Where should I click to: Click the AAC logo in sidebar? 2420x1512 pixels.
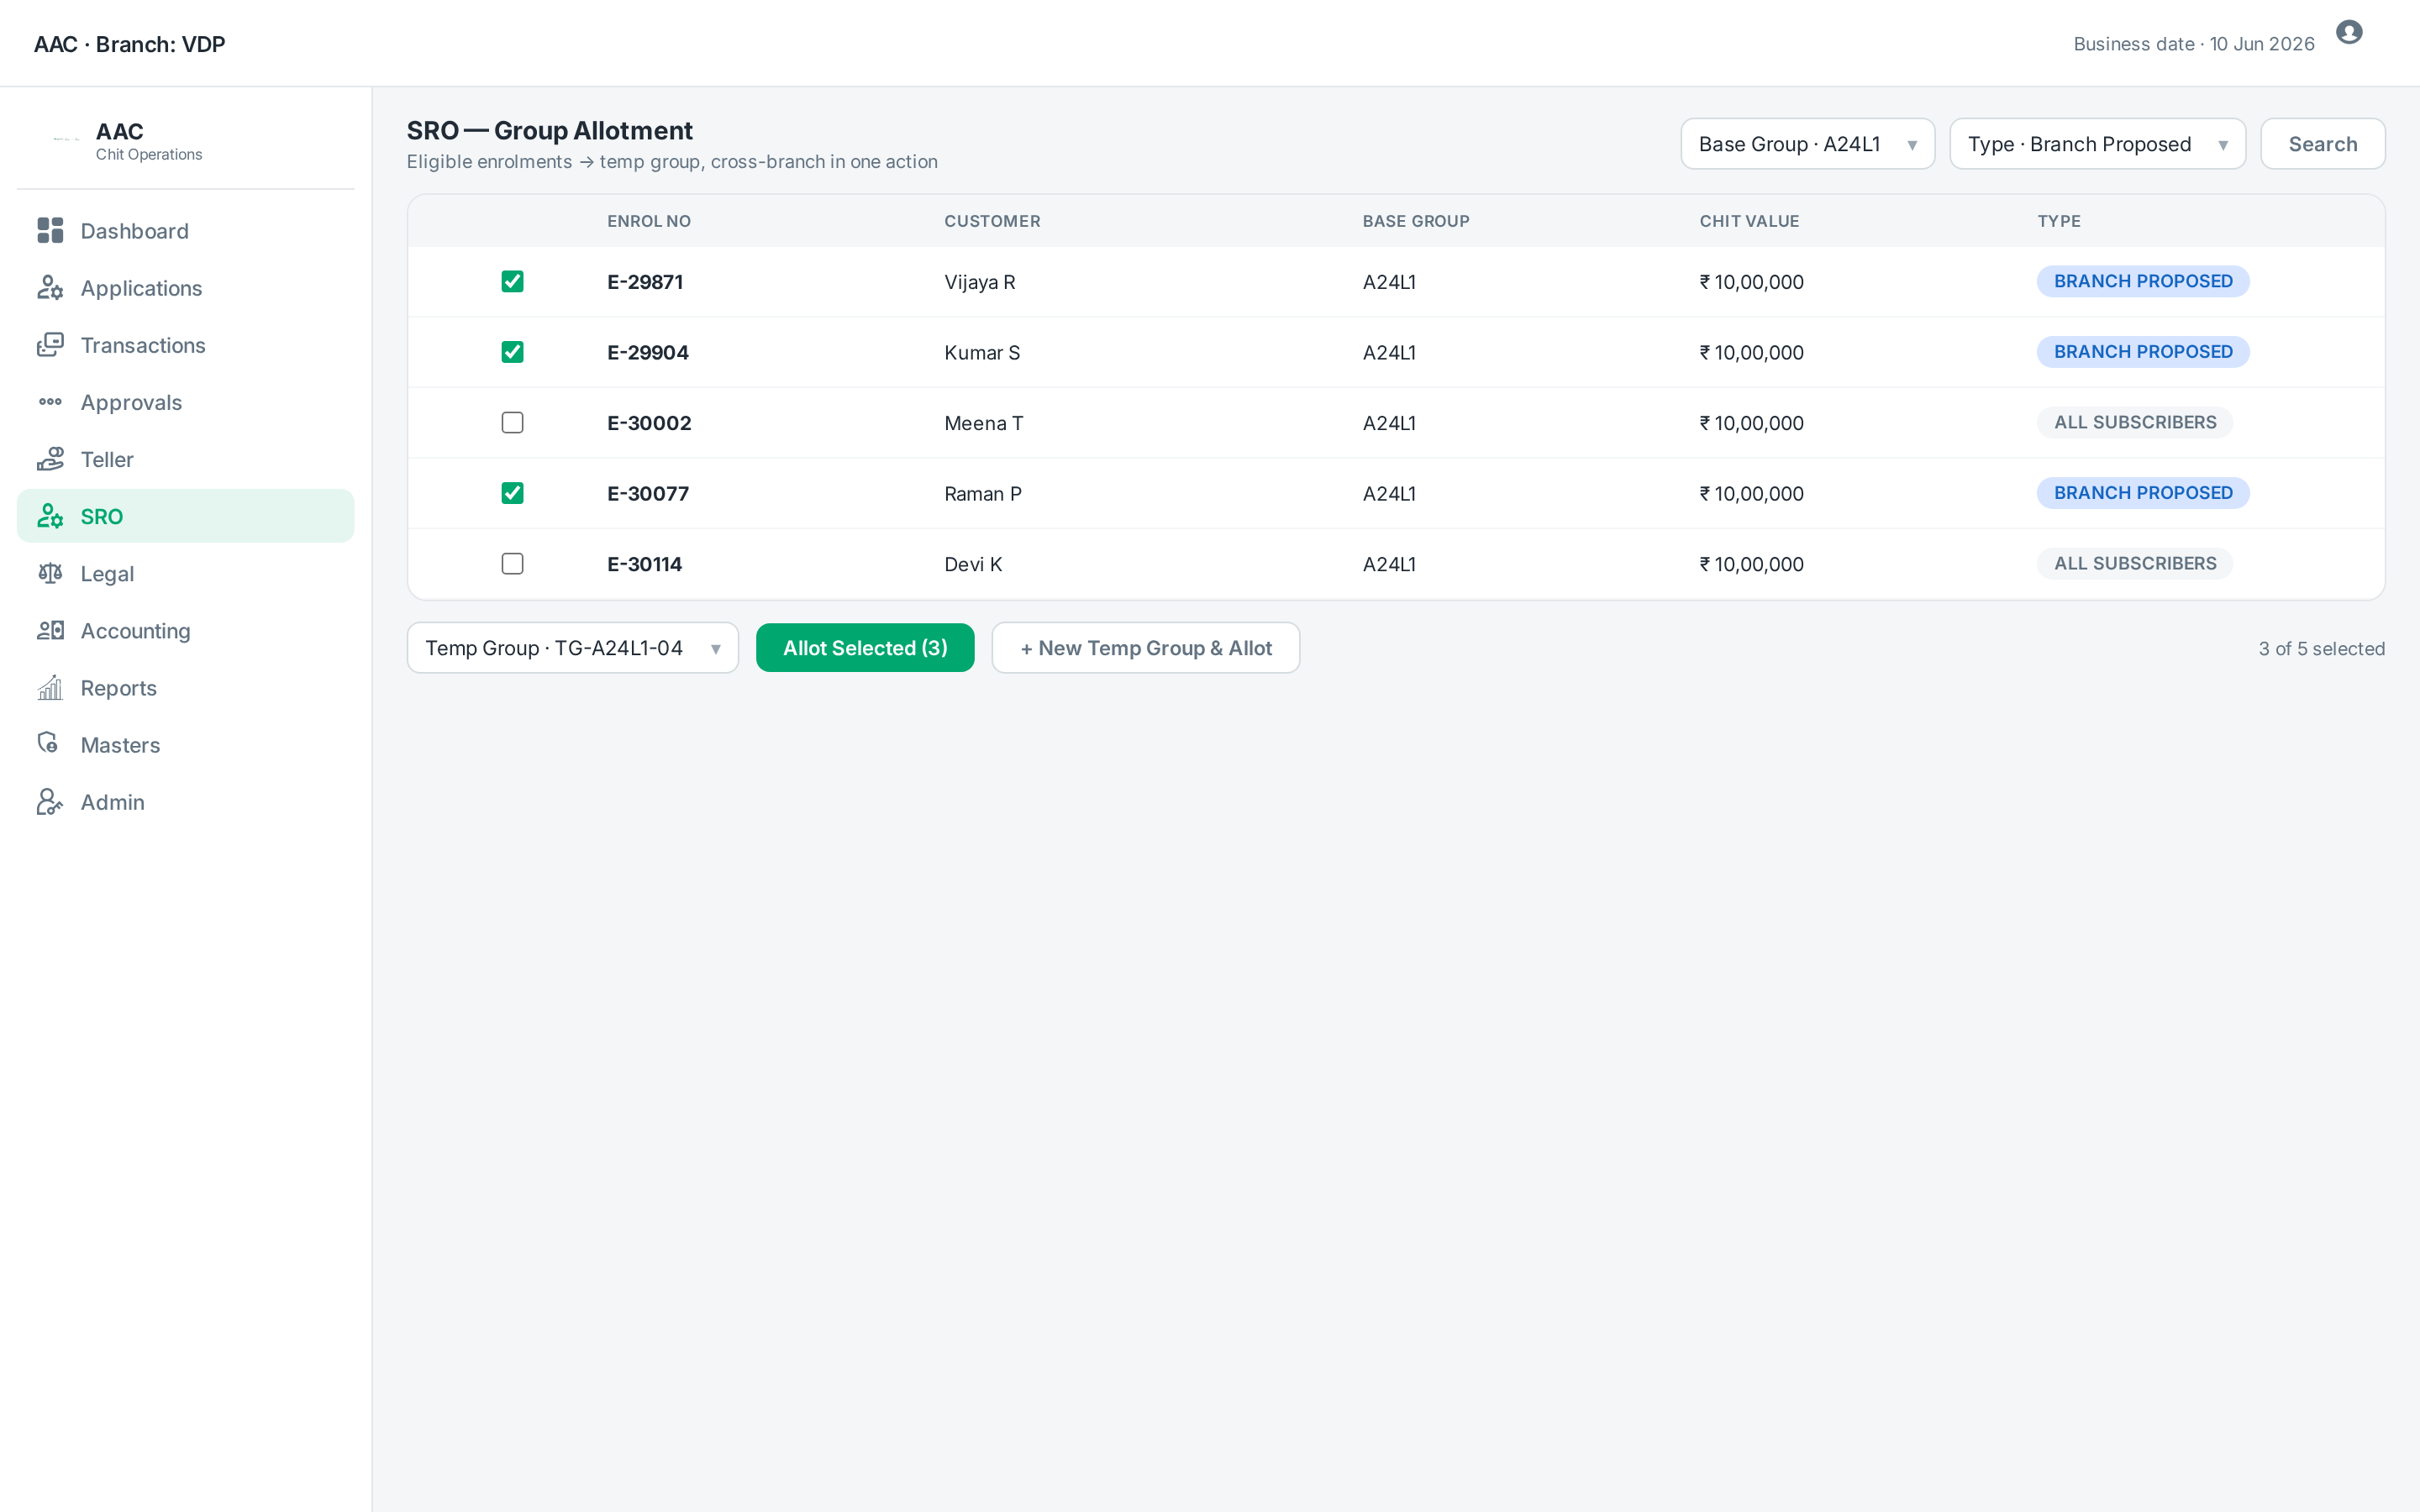[x=66, y=140]
